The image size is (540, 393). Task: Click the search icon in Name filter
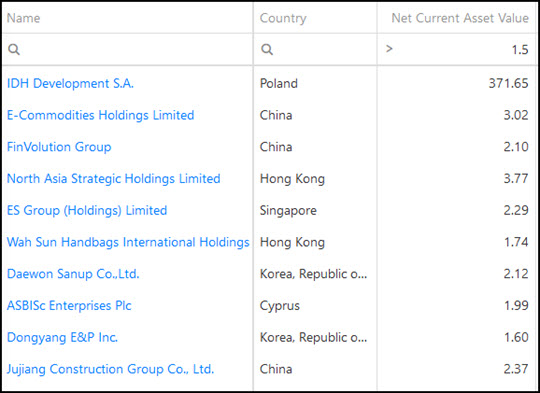coord(14,49)
